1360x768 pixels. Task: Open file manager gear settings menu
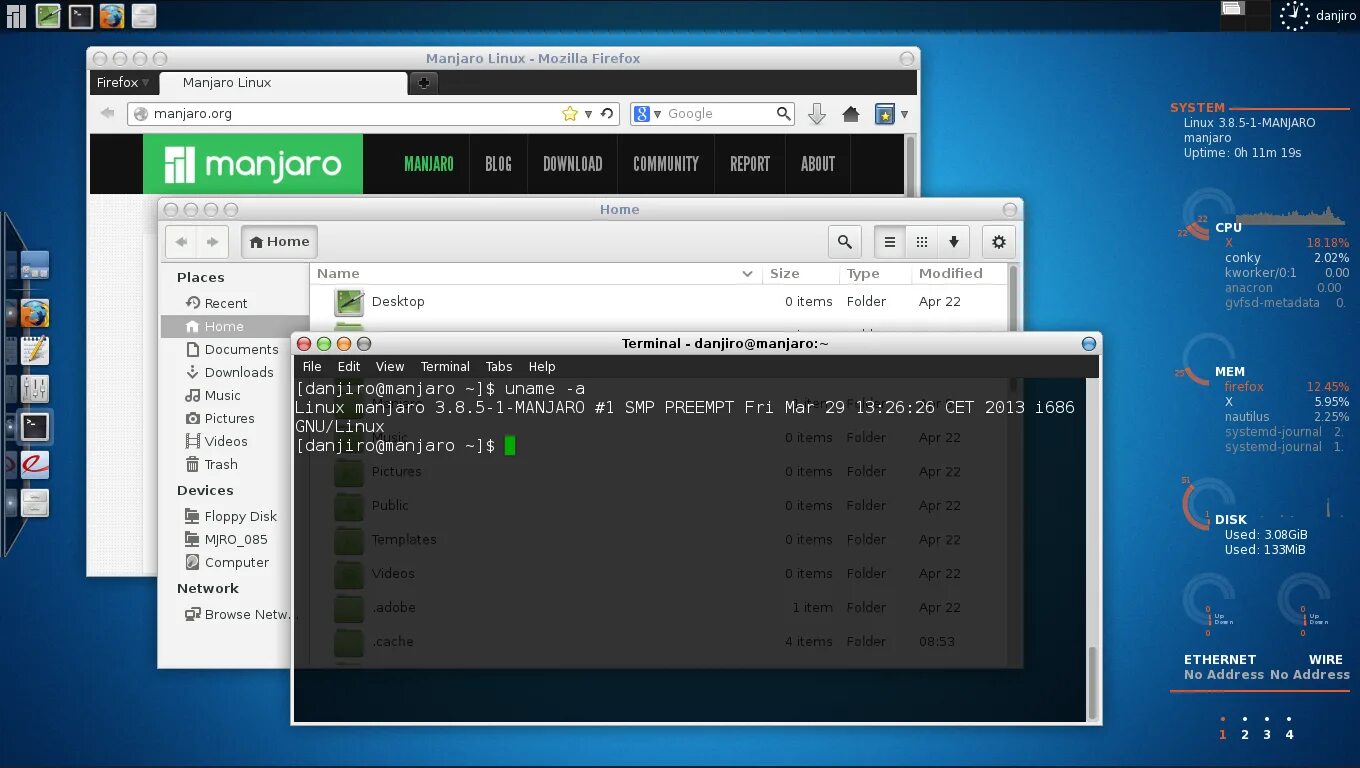pyautogui.click(x=999, y=241)
